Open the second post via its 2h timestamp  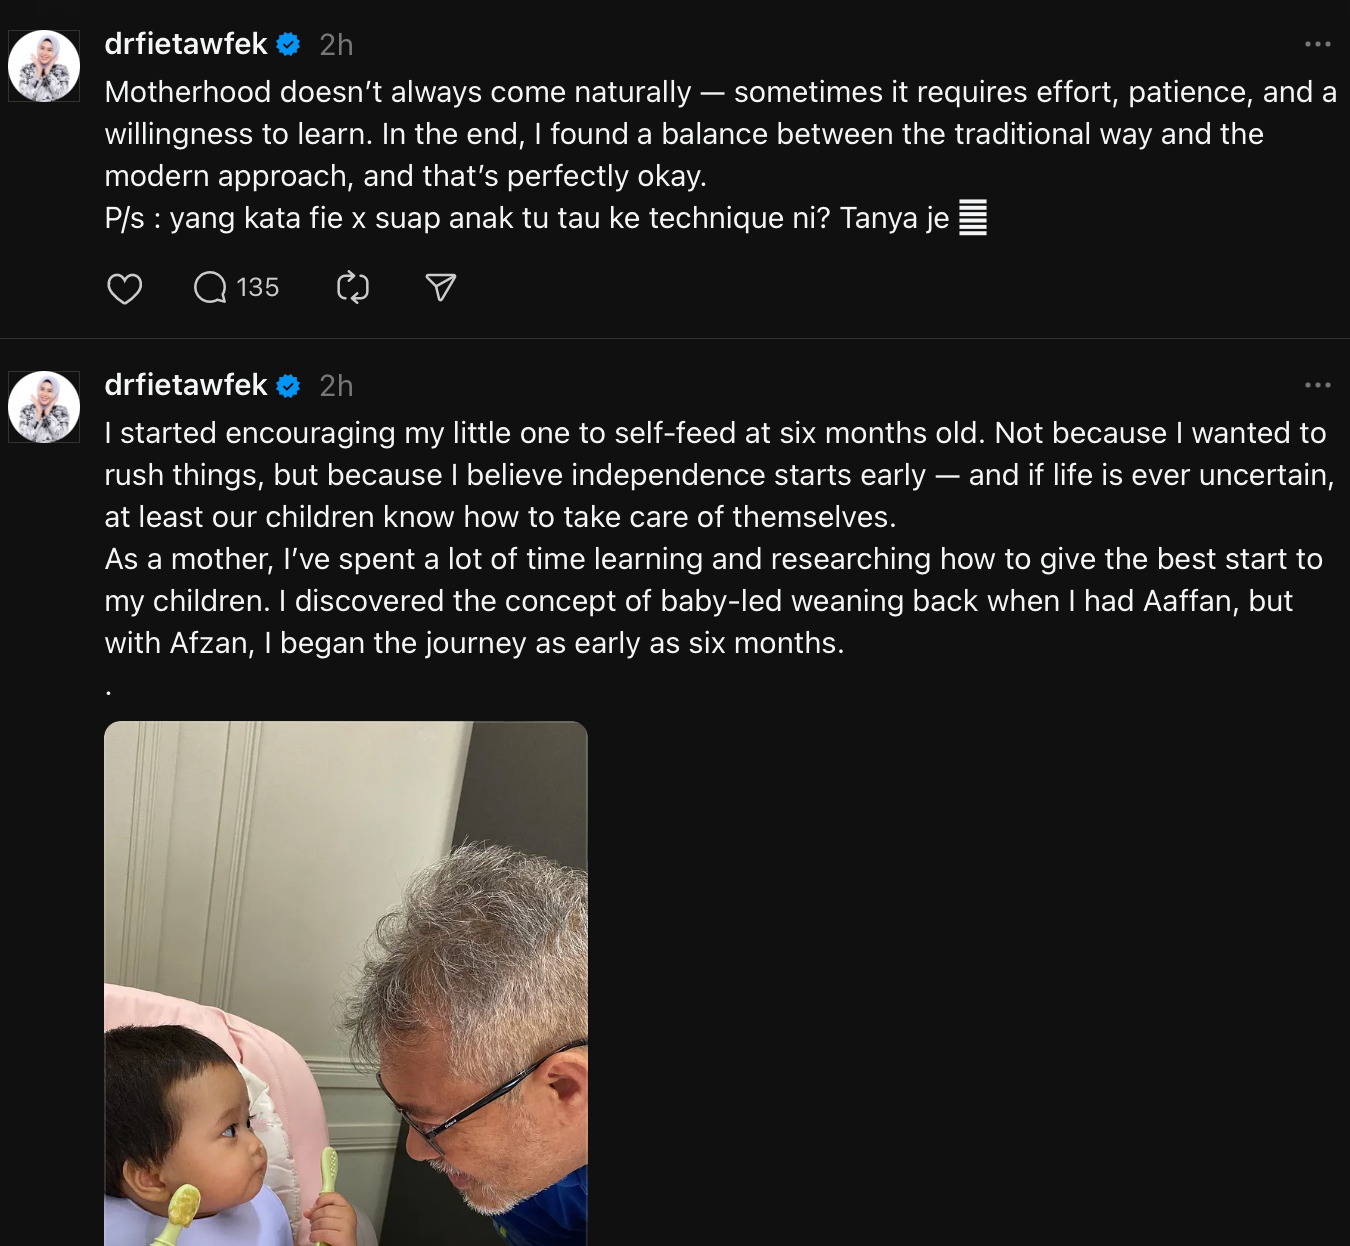click(x=336, y=386)
